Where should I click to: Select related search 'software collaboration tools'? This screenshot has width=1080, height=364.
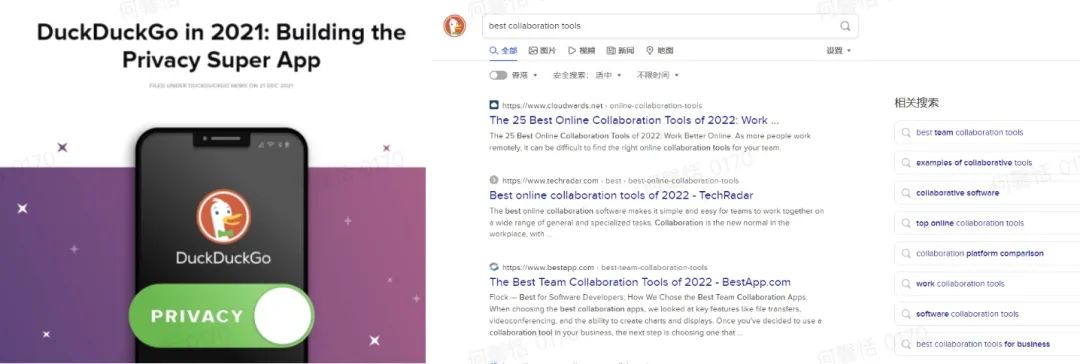click(x=987, y=314)
